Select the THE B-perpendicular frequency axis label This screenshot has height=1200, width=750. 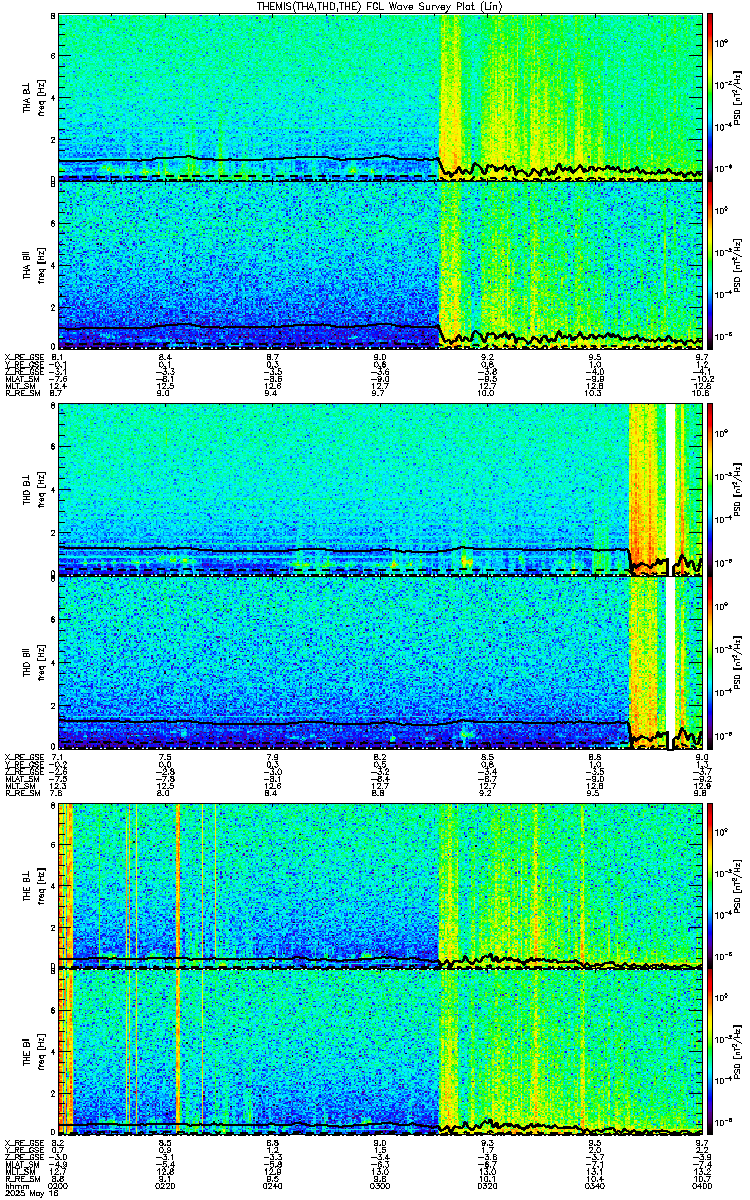[32, 885]
